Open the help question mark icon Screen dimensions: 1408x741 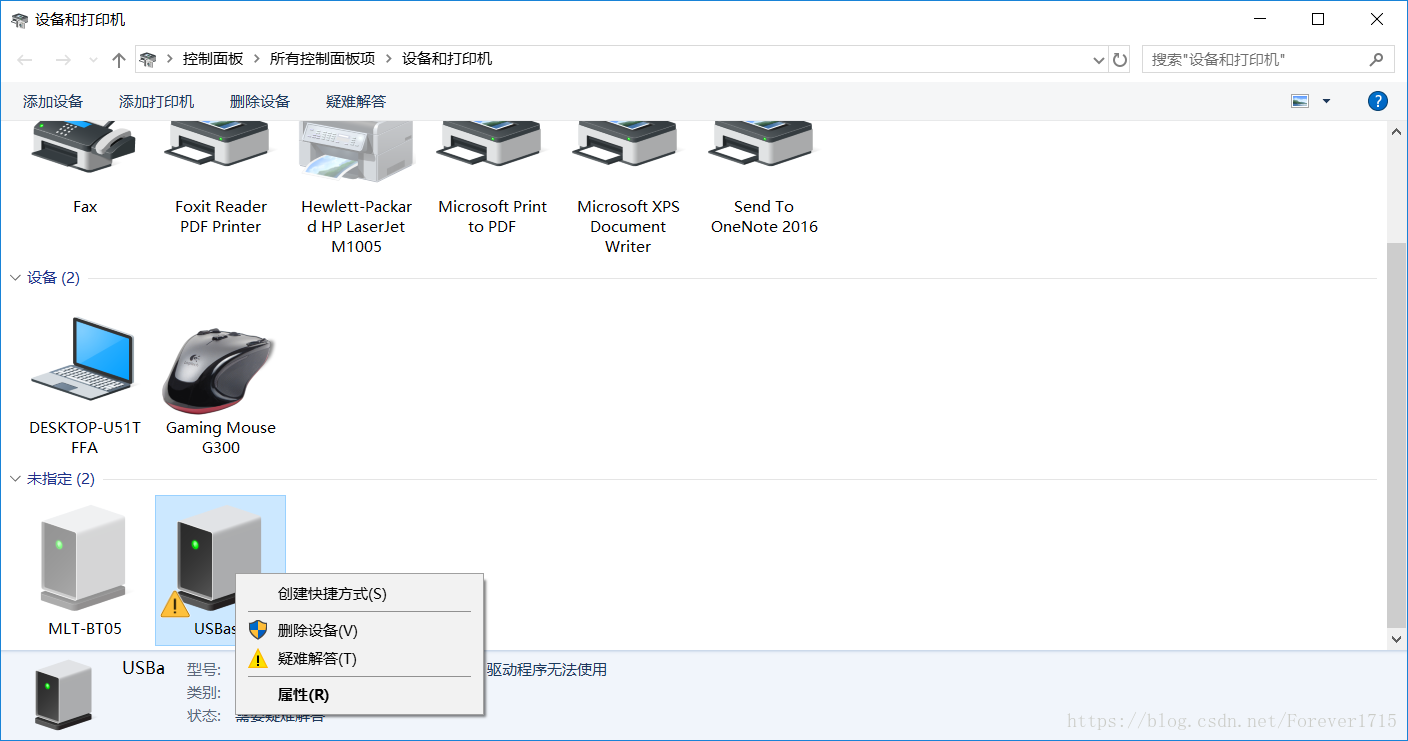[x=1378, y=101]
